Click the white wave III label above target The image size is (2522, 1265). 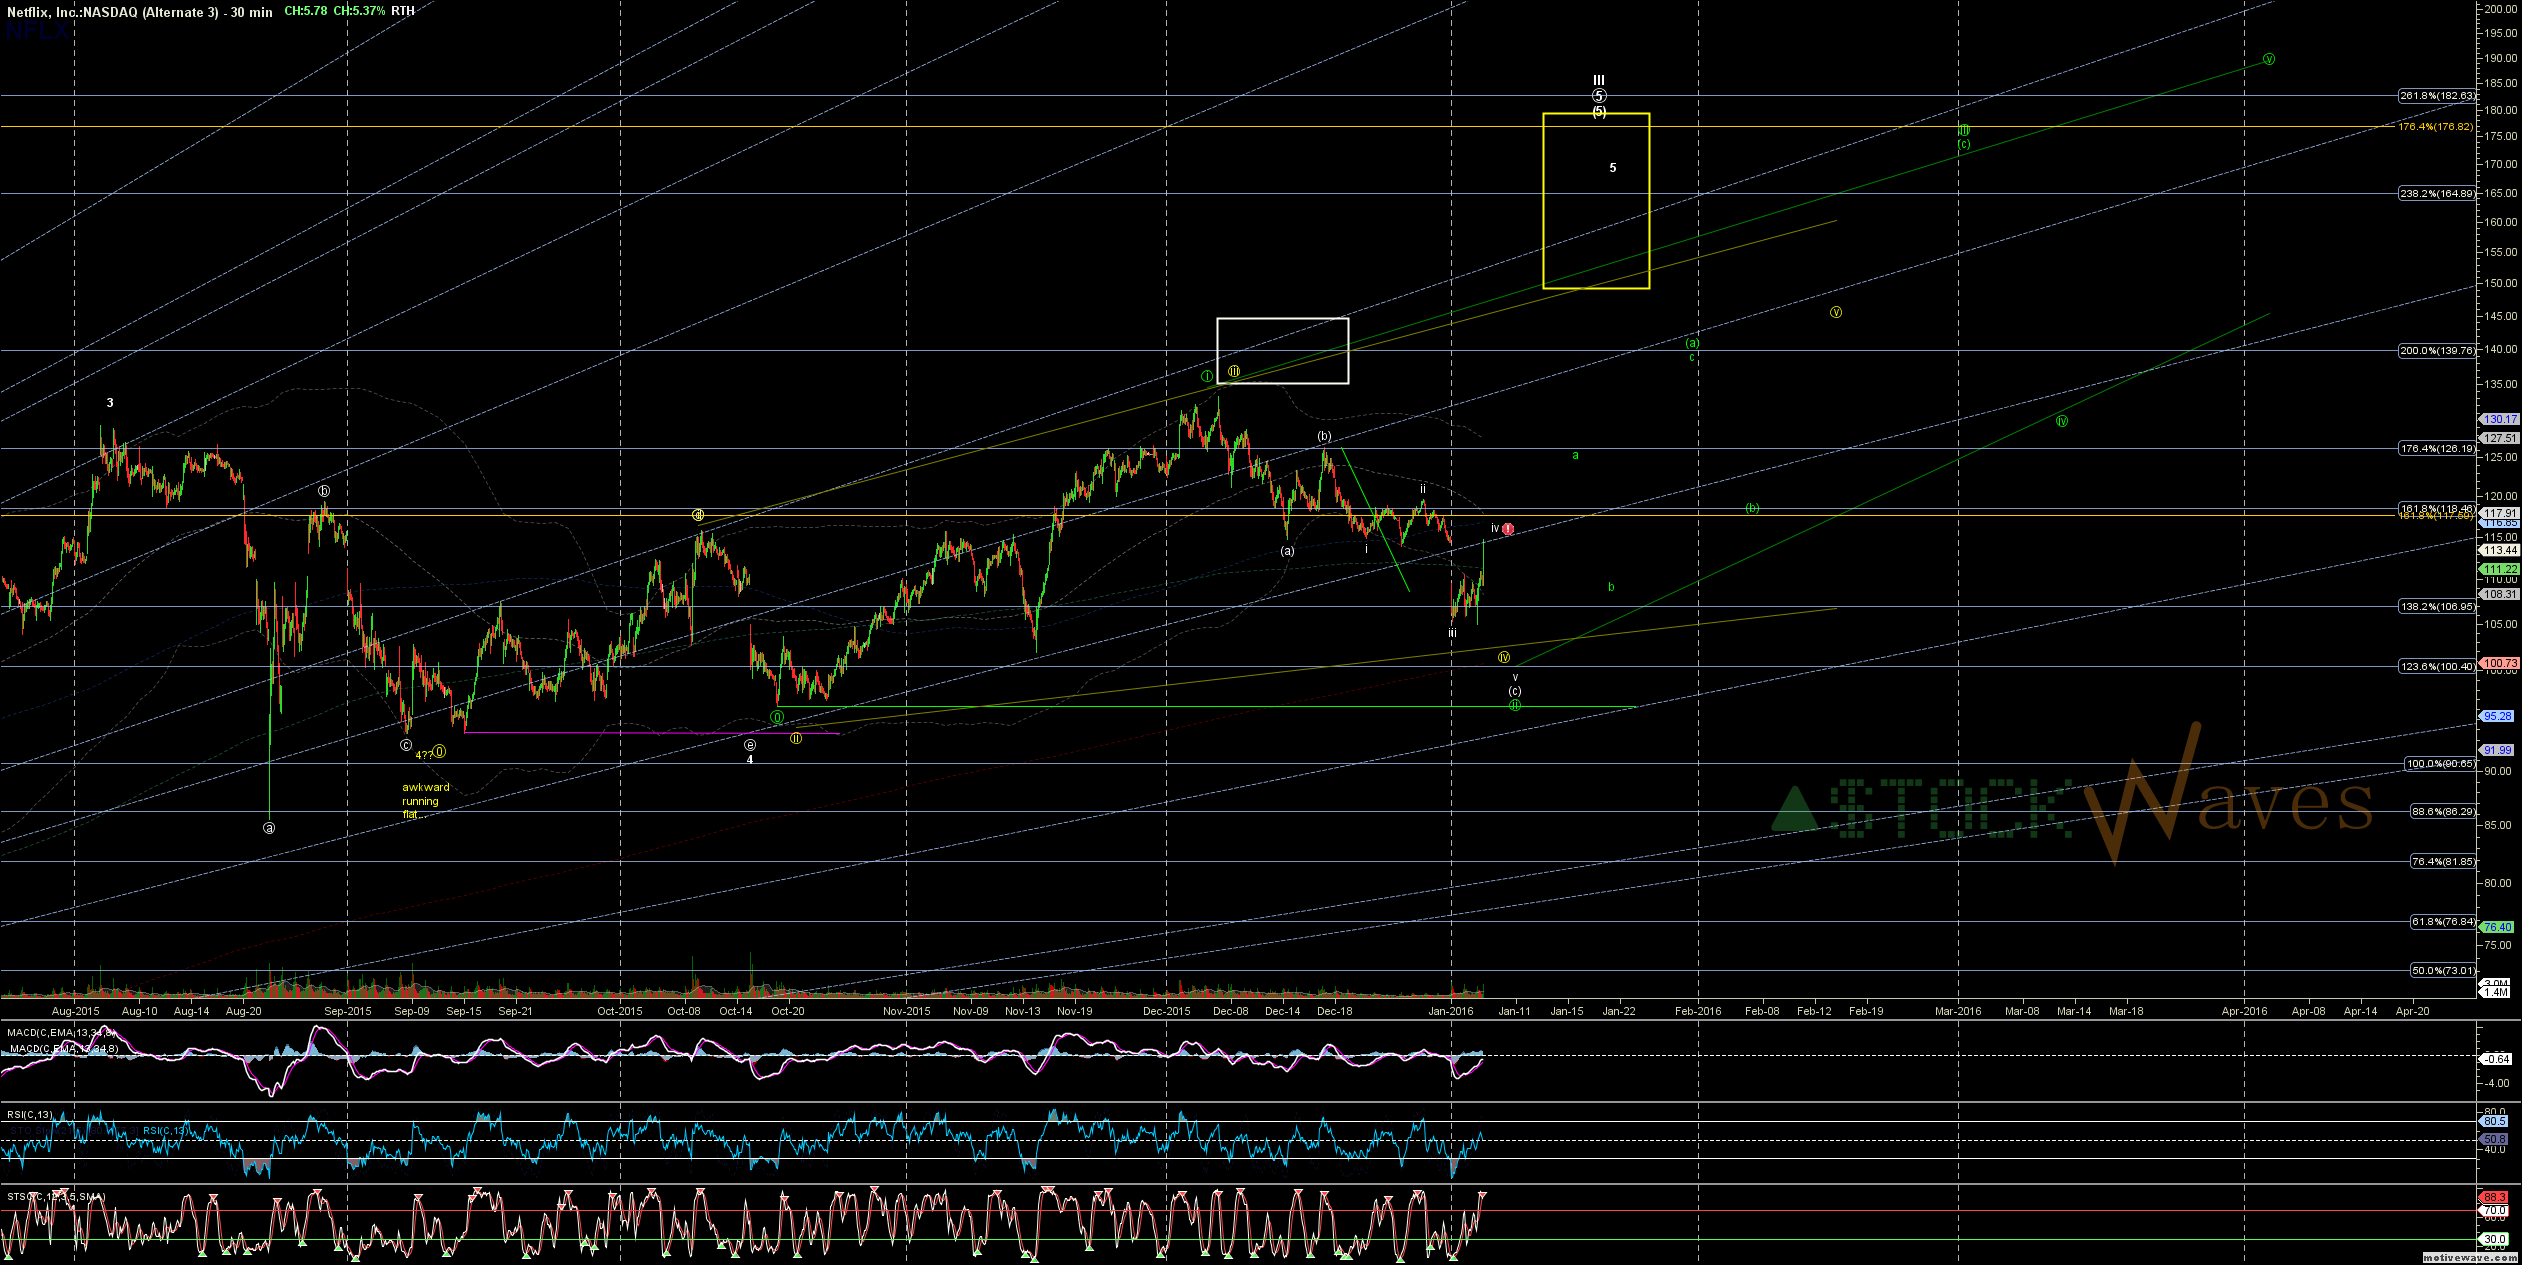pos(1599,80)
